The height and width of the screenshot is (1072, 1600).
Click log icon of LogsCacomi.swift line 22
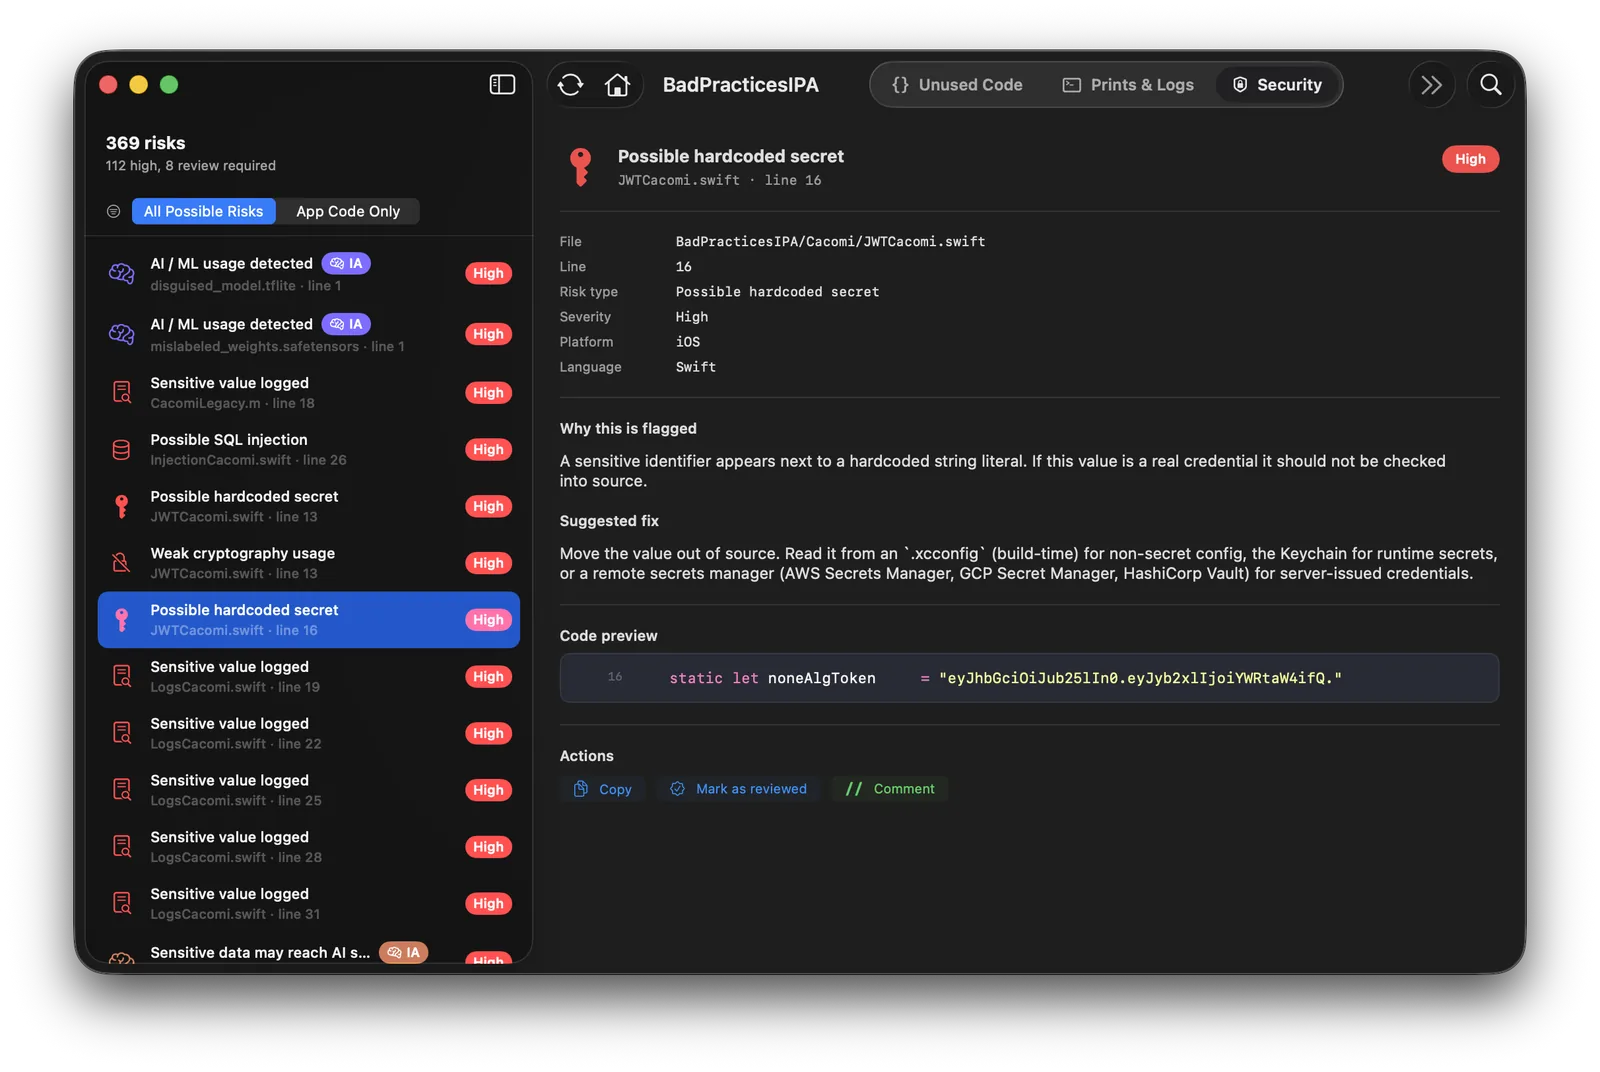coord(121,733)
